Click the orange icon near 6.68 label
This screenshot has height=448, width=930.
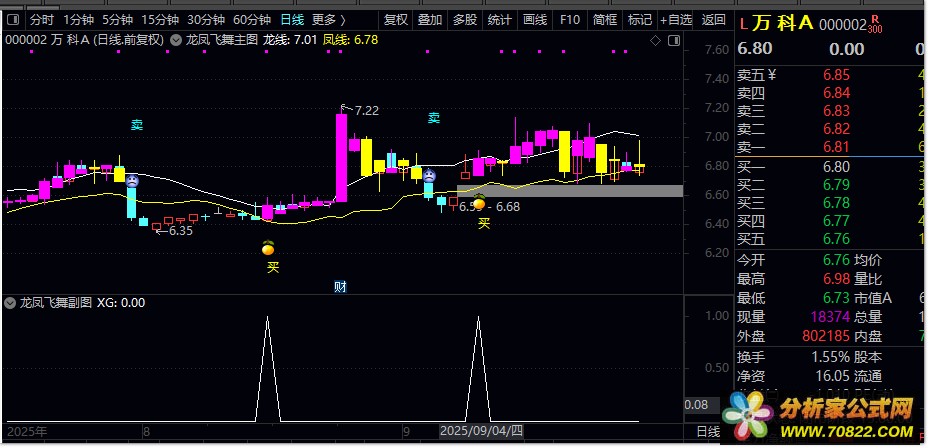479,202
